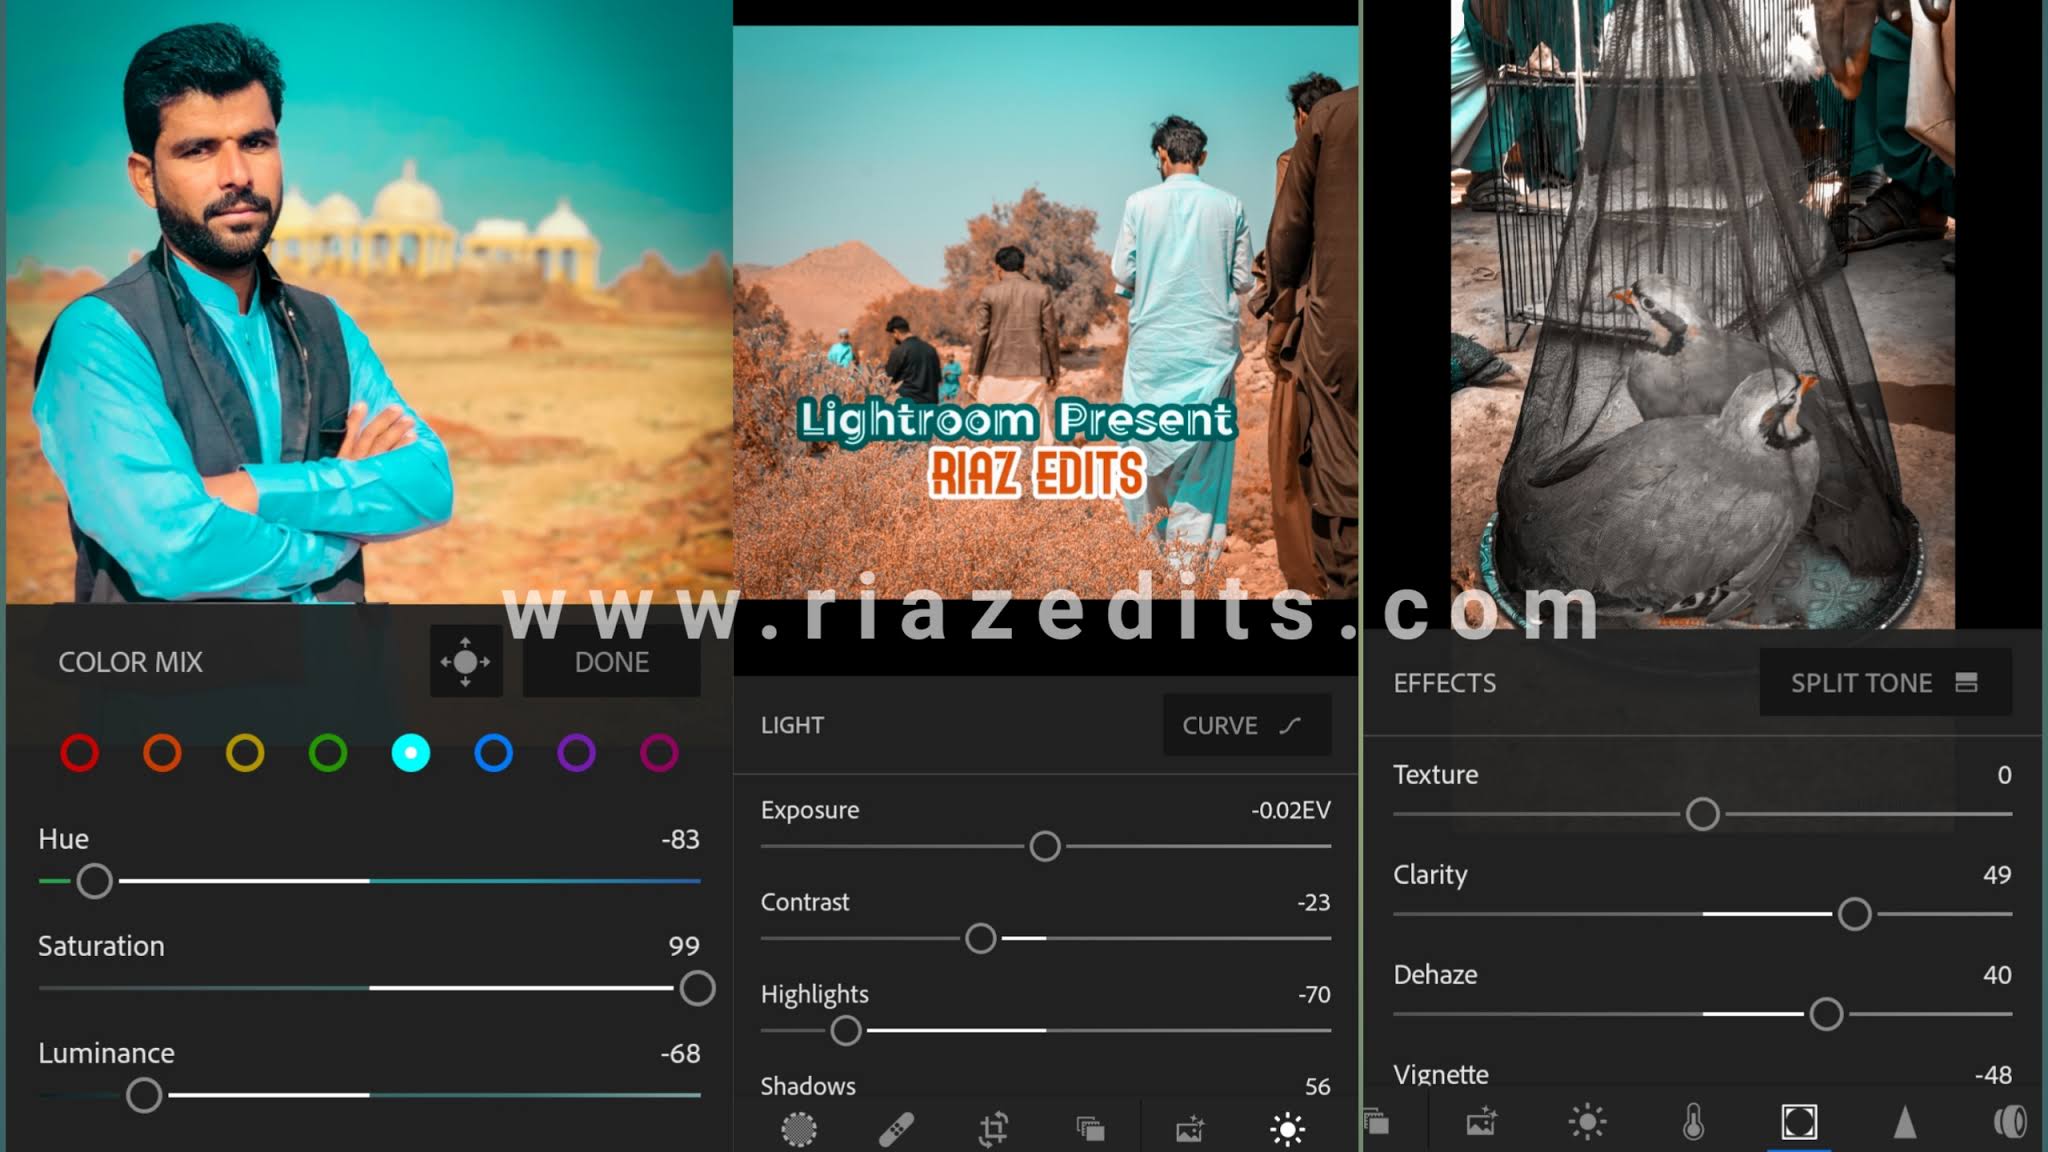Tap the caged birds photo preview

1703,314
